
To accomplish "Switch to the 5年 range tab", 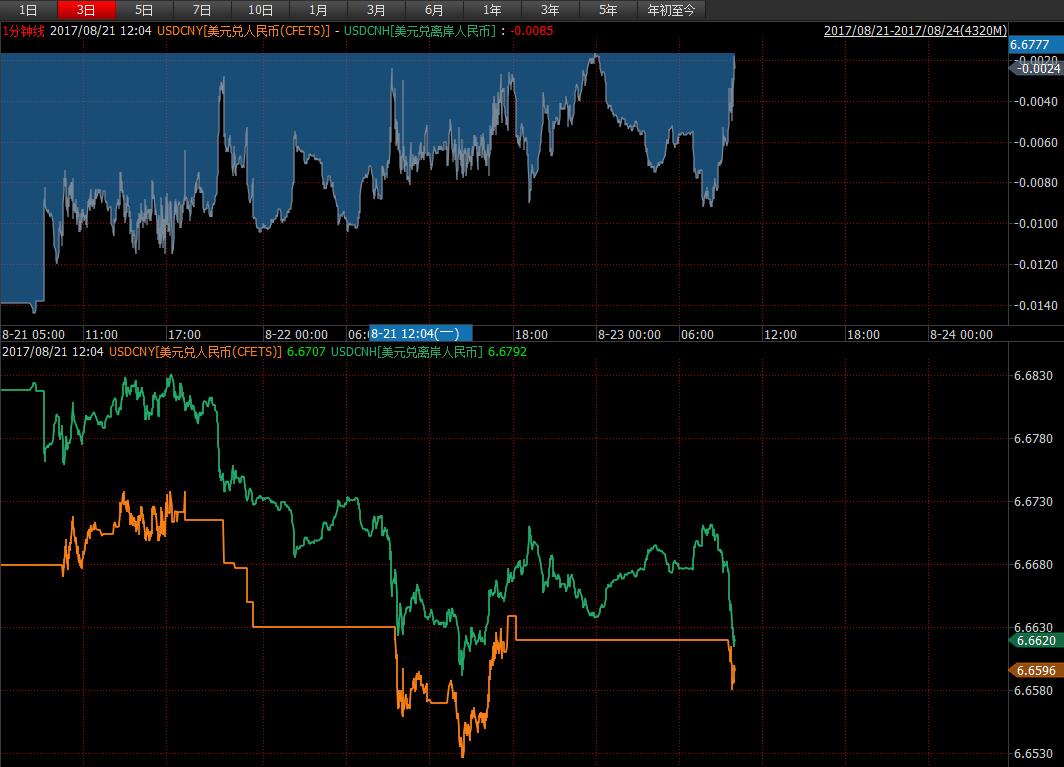I will pos(608,10).
